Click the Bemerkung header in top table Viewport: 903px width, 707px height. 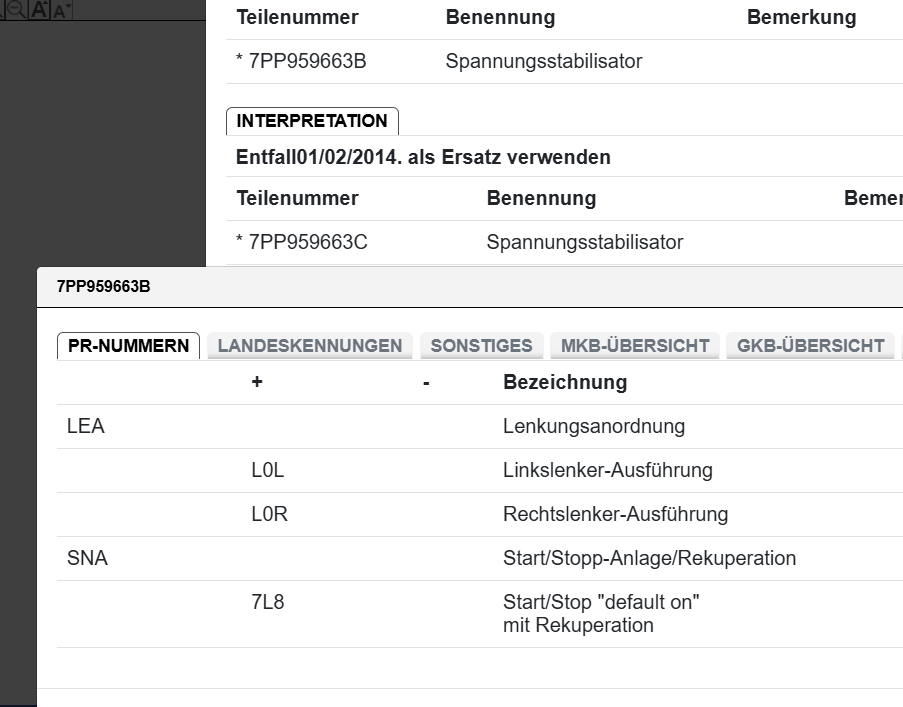click(x=801, y=18)
